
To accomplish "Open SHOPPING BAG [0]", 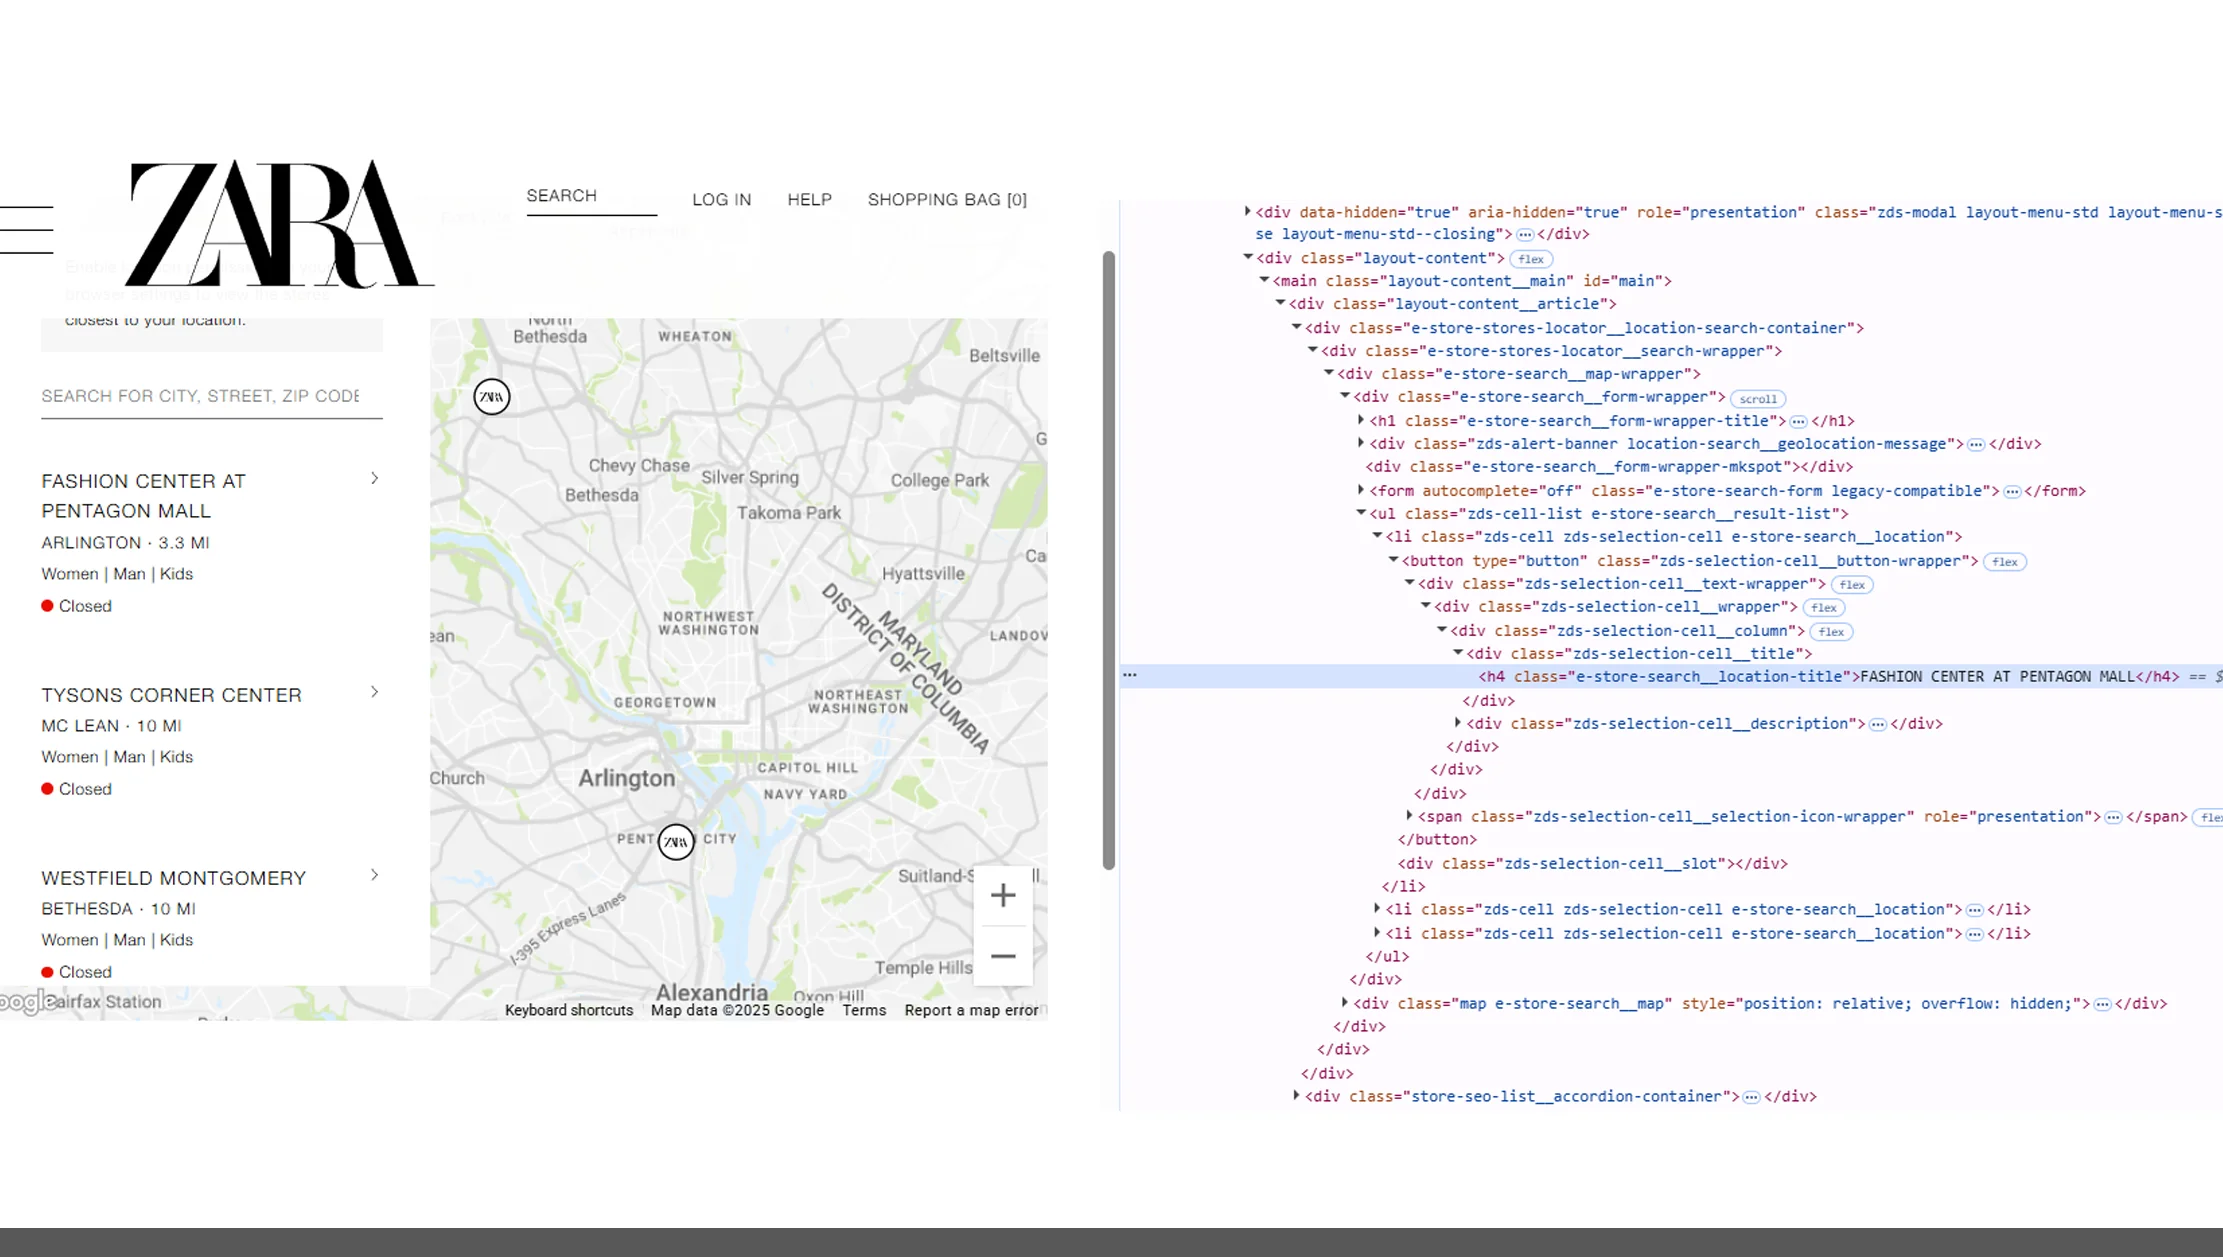I will 947,200.
